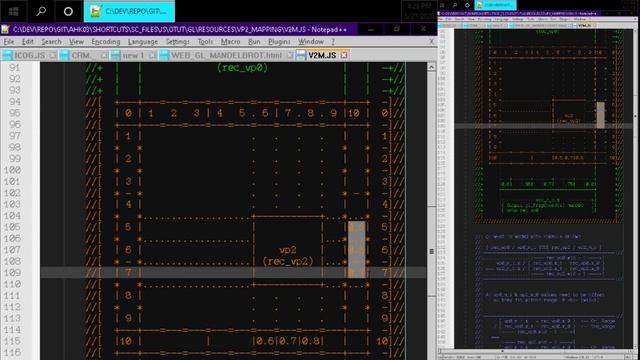Click the Notepad++ taskbar button in the right view
Screen dimensions: 640x360
point(496,5)
